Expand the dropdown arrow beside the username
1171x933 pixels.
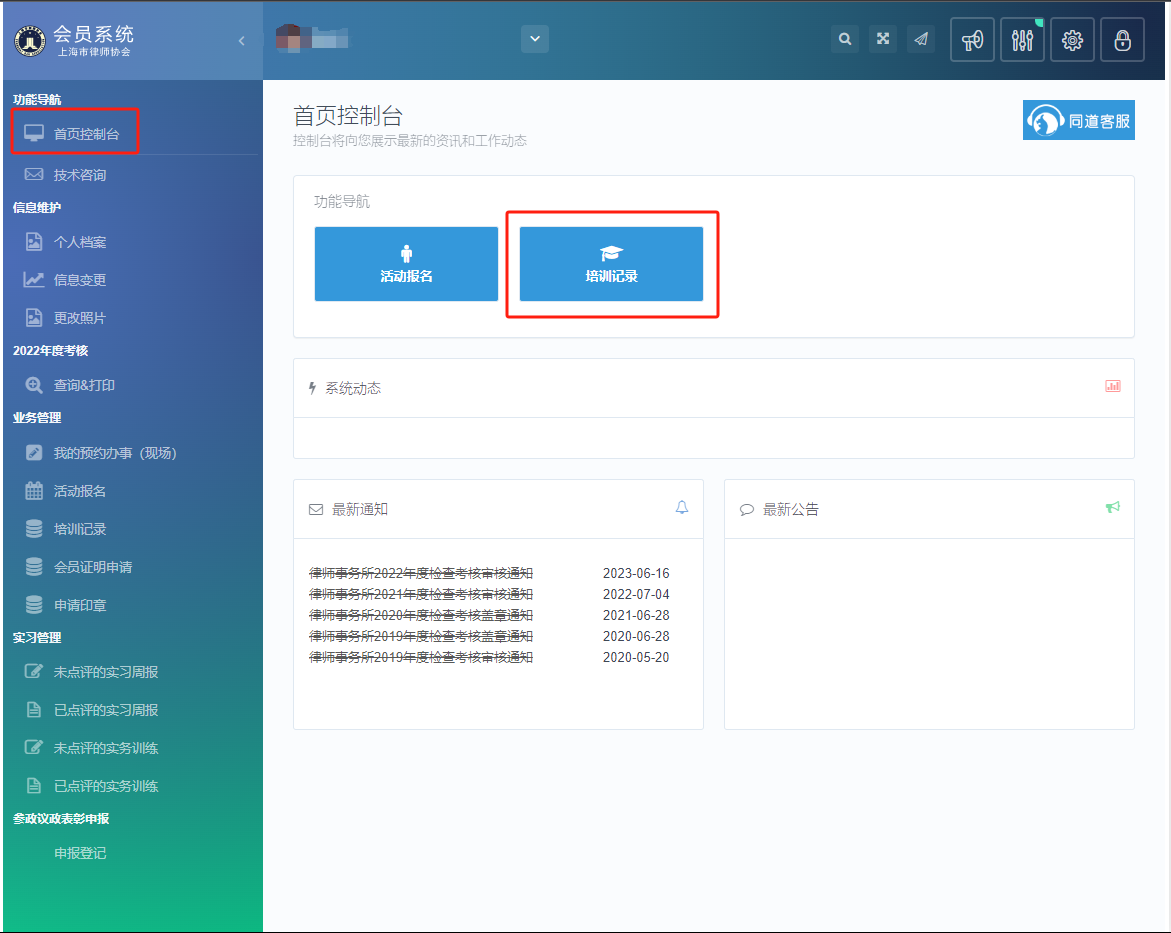coord(534,39)
